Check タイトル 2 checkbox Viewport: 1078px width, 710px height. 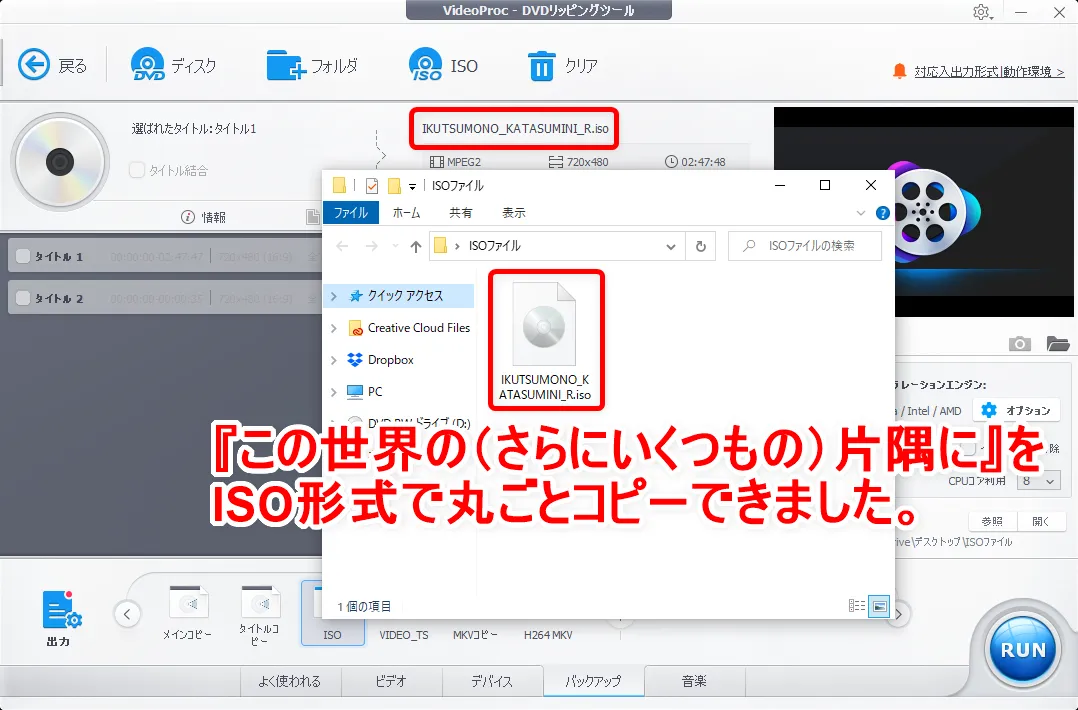pos(23,298)
